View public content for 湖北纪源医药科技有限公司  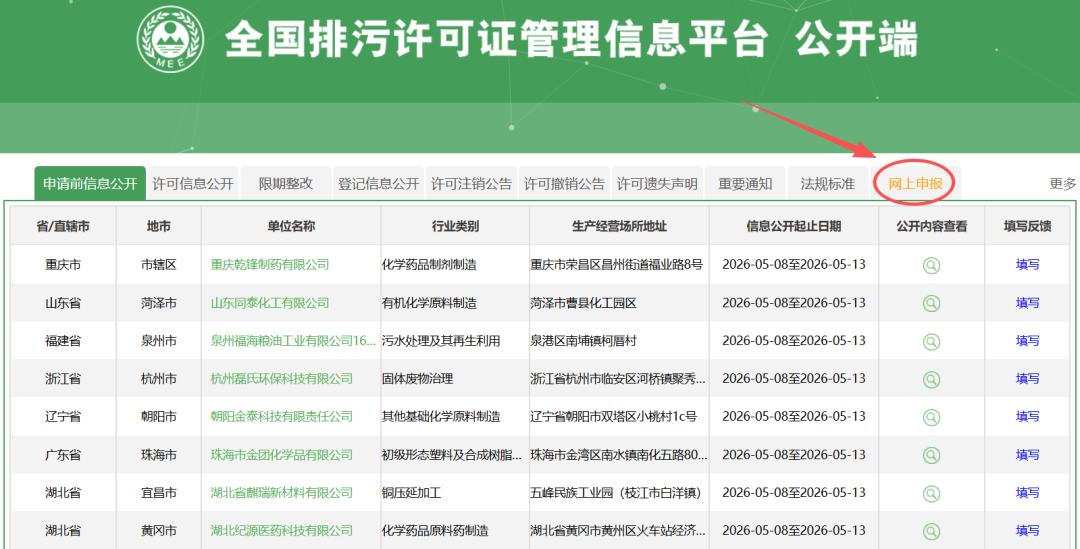(931, 531)
